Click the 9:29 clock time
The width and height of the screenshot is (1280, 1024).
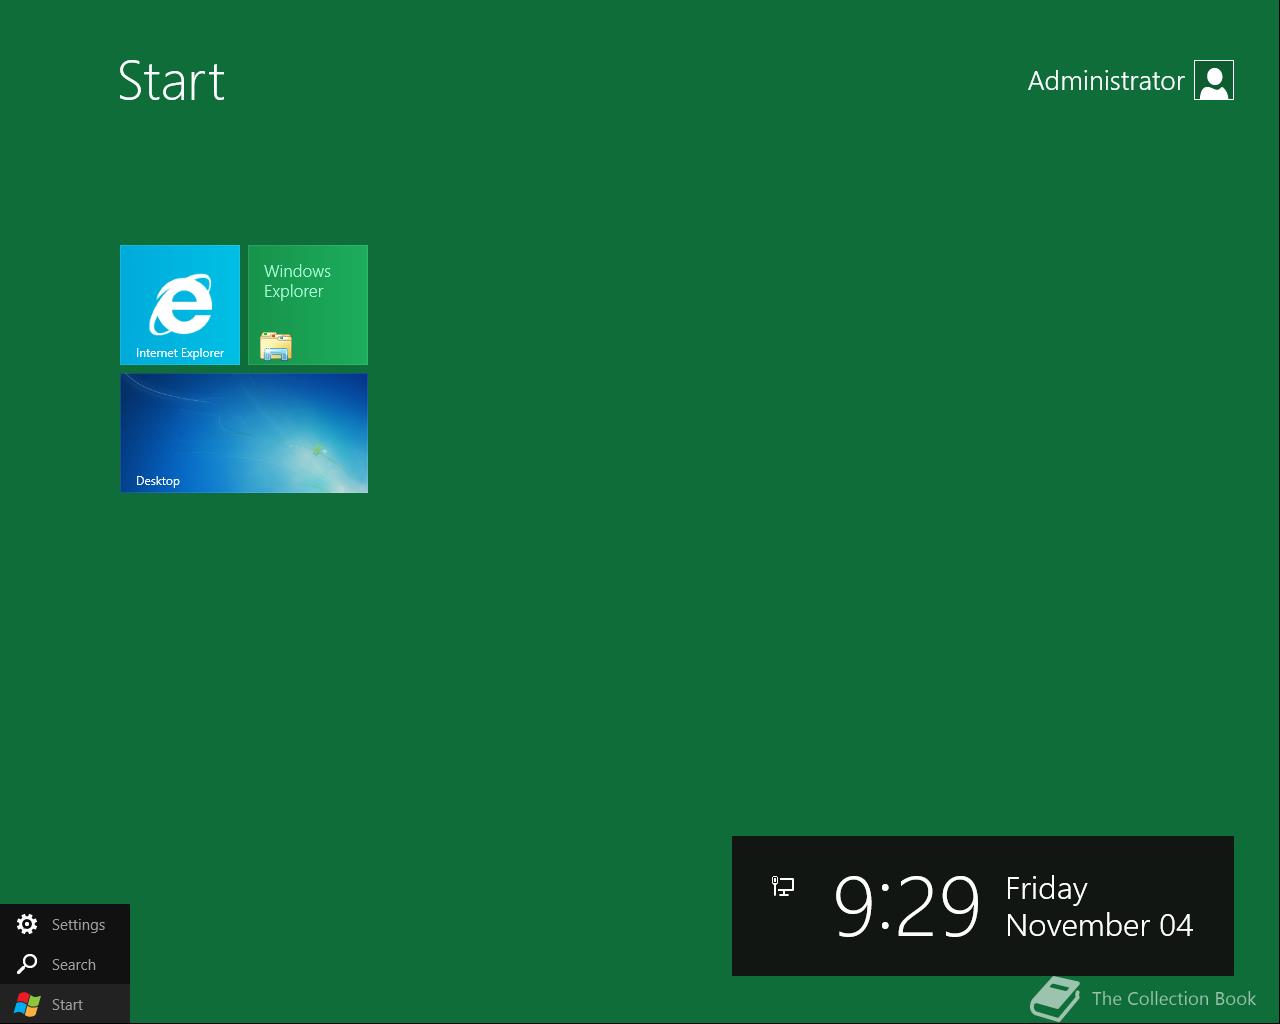pos(907,906)
